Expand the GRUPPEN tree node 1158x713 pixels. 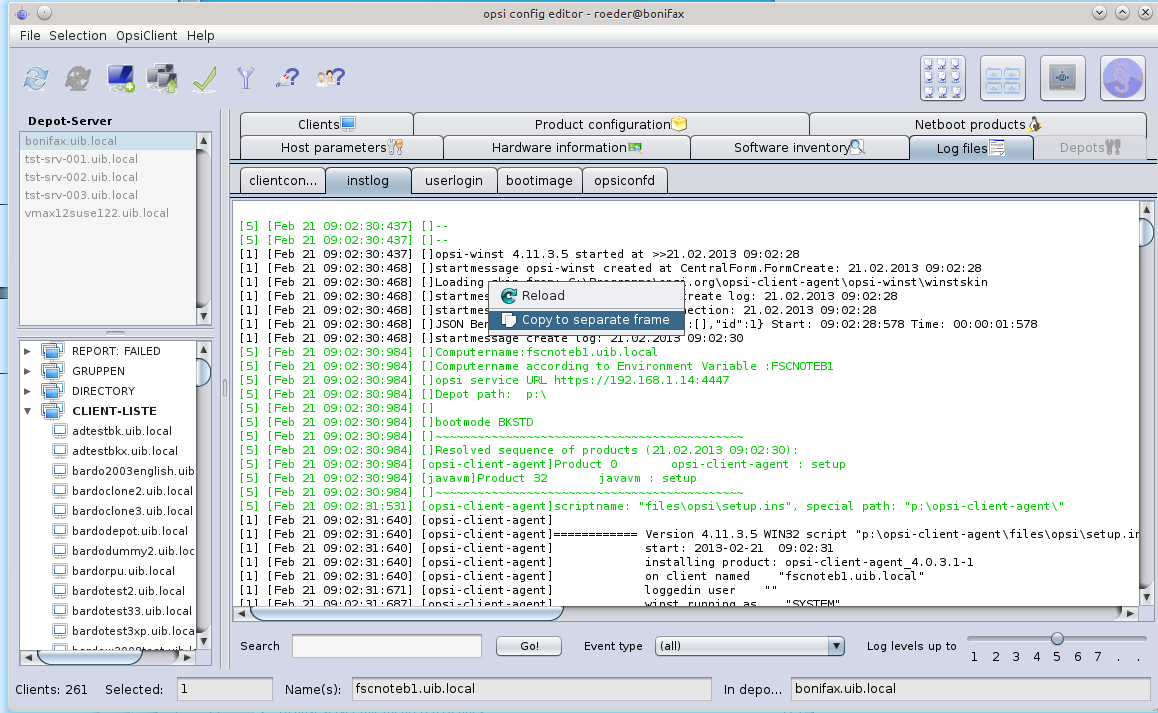tap(27, 371)
